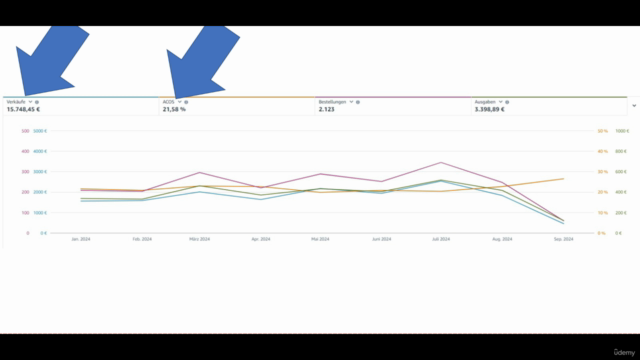The height and width of the screenshot is (360, 640).
Task: Click the Aug. 2024 axis label
Action: coord(502,239)
